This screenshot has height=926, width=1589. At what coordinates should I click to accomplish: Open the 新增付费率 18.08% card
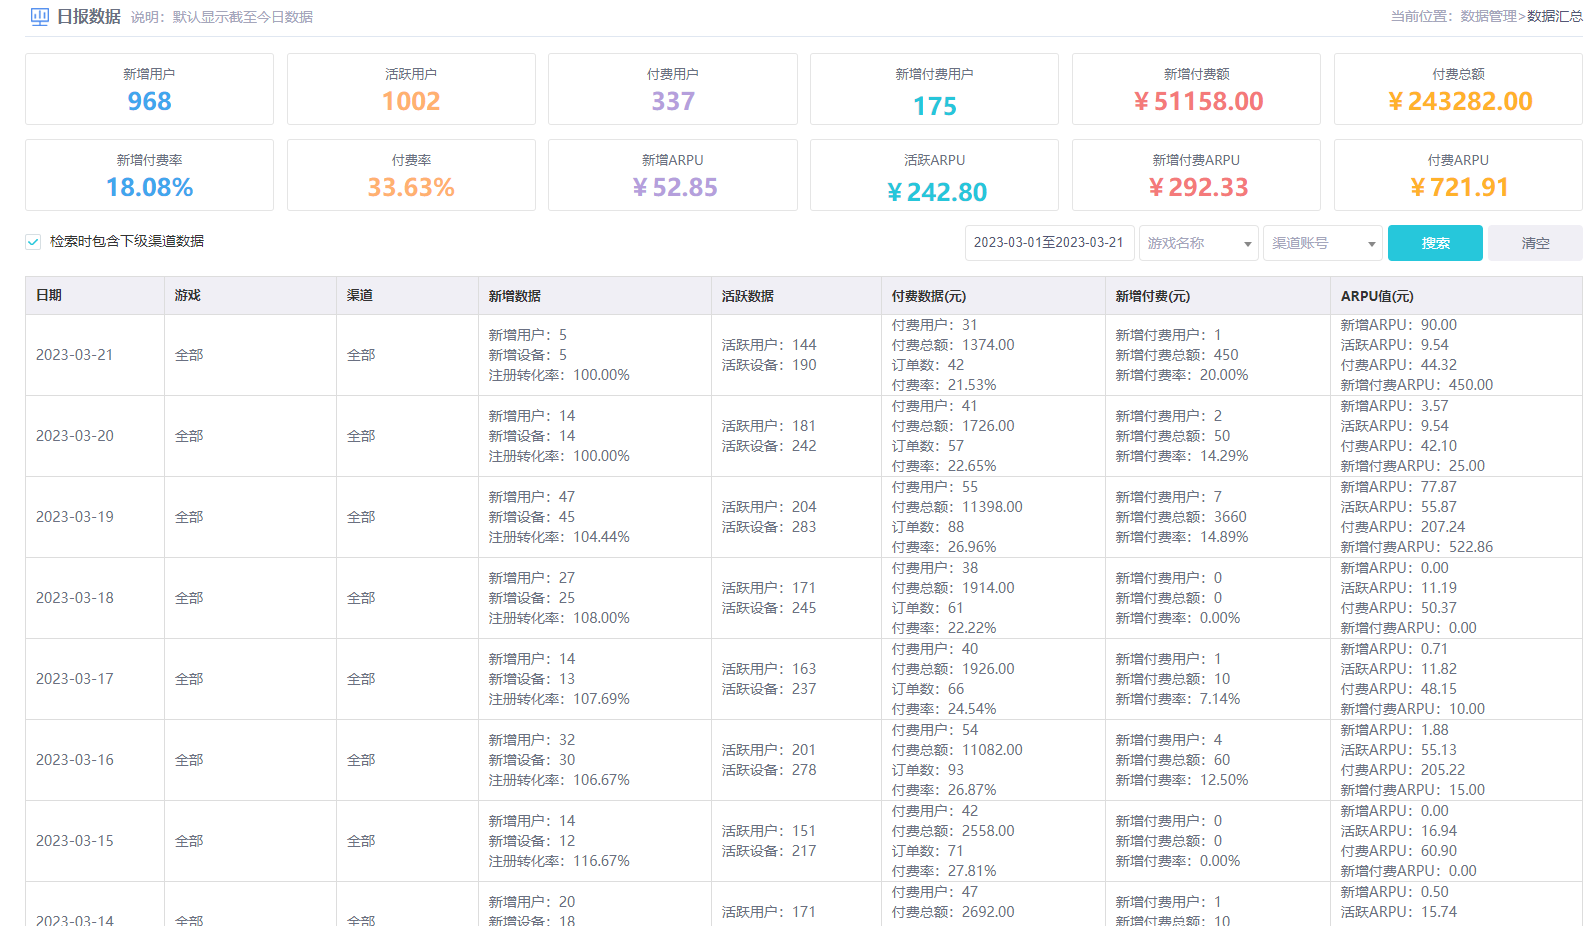click(149, 175)
